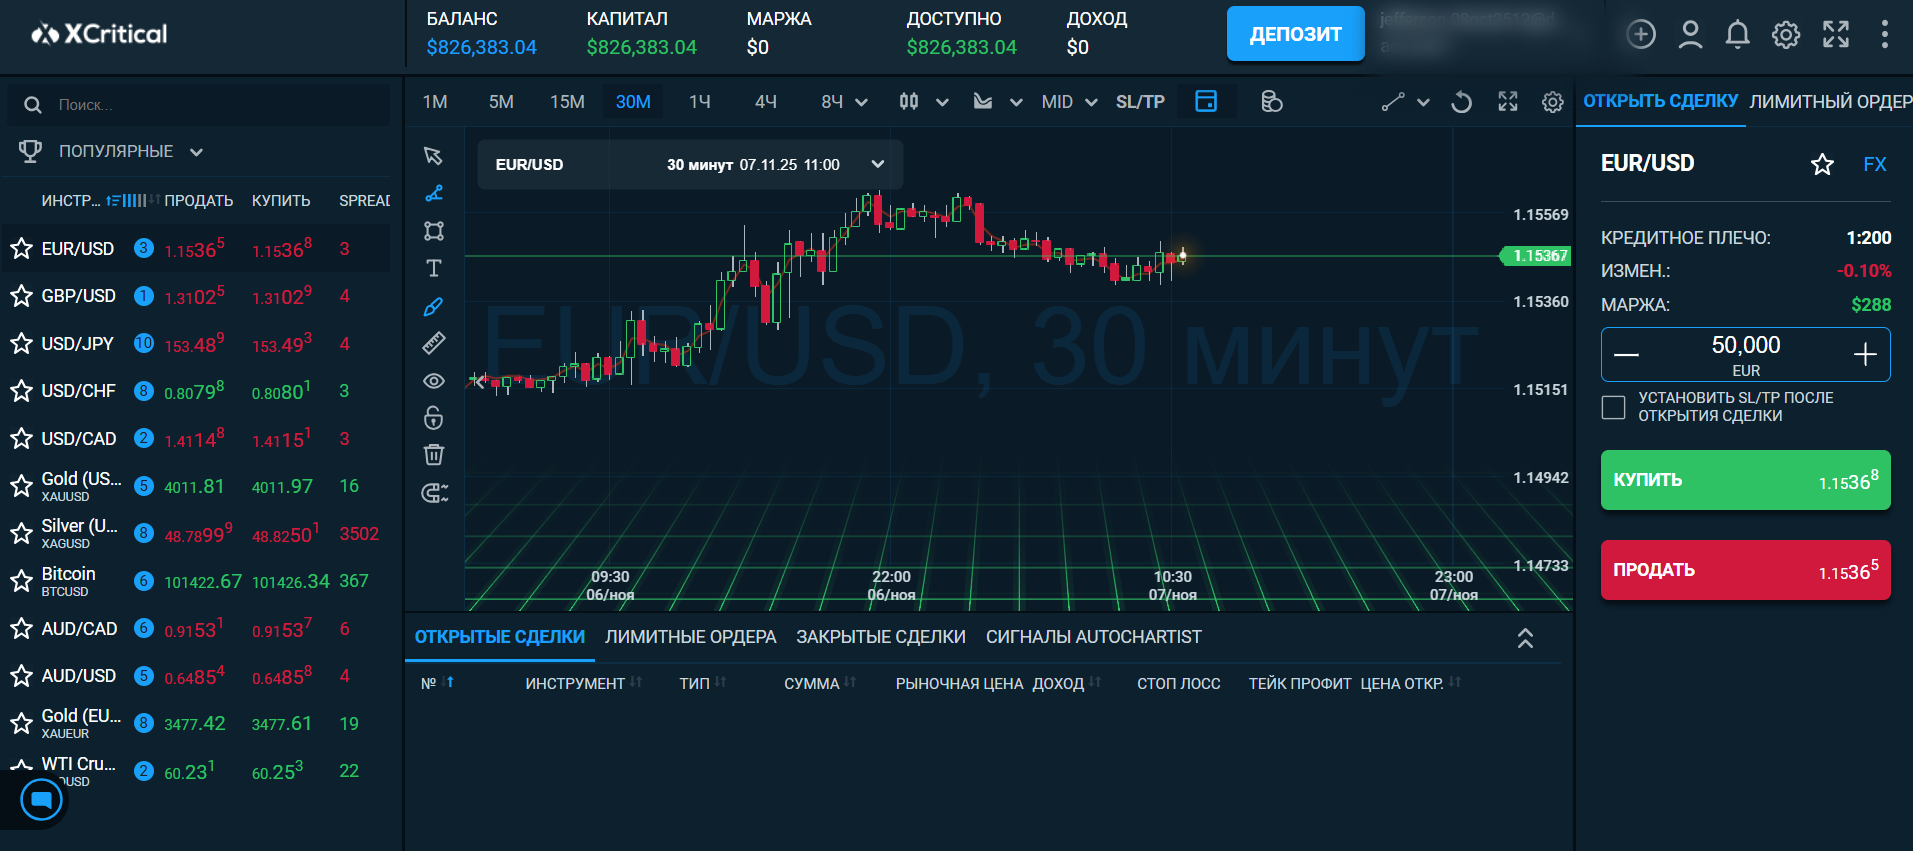Expand the MID price type dropdown

click(1068, 102)
